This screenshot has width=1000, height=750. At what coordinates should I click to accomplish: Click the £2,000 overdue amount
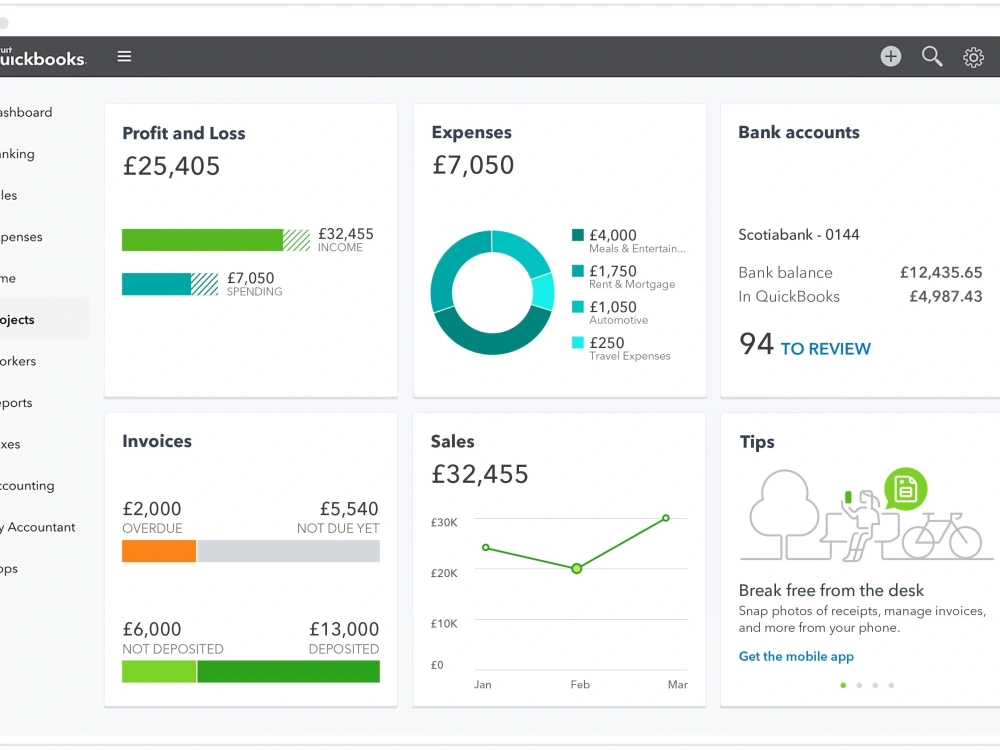click(152, 508)
